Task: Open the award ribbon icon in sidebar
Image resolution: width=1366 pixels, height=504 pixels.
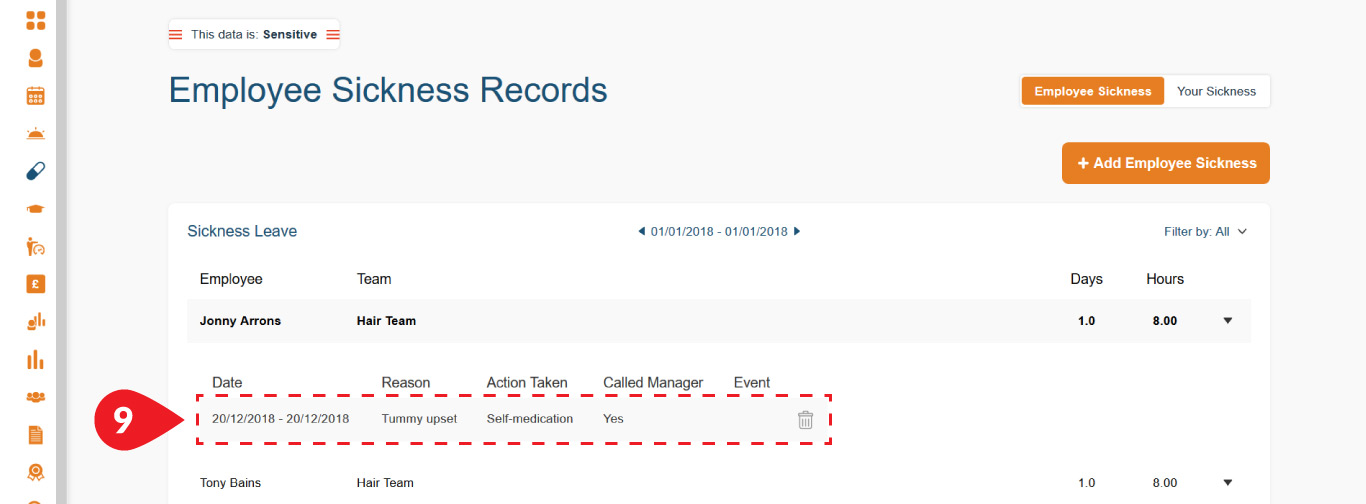Action: [35, 471]
